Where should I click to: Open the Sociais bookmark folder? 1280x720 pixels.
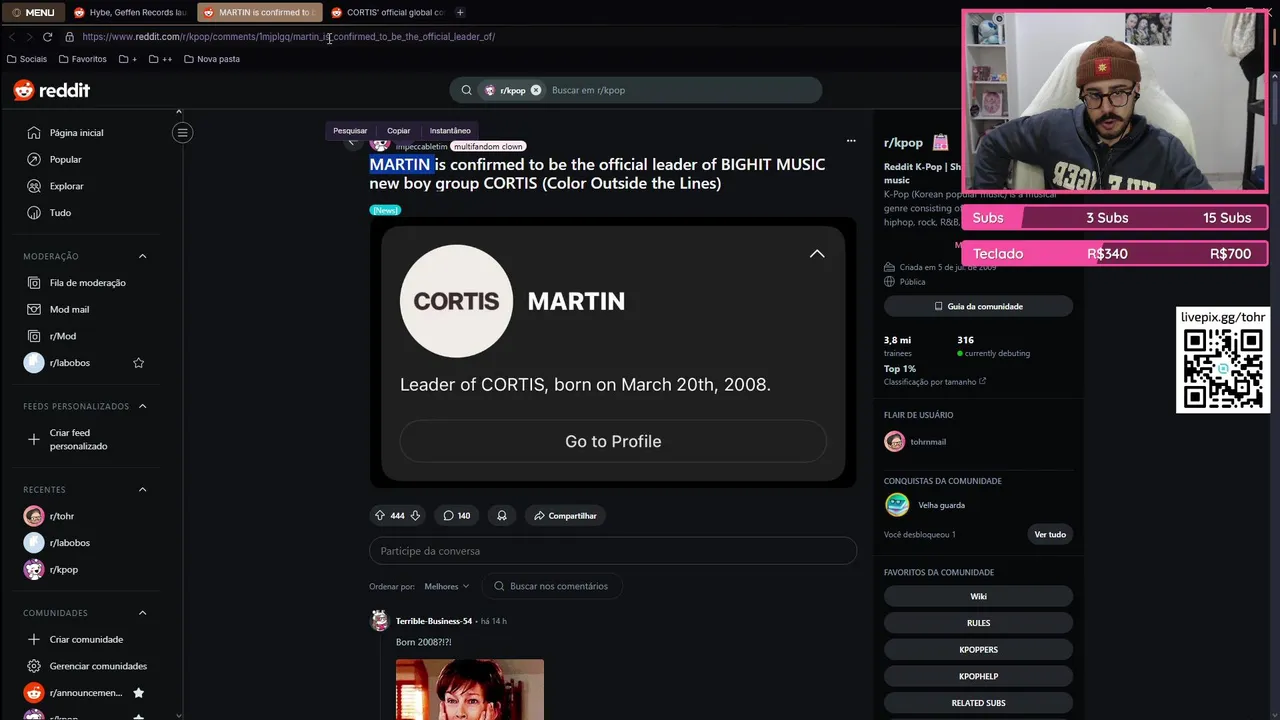(x=27, y=59)
